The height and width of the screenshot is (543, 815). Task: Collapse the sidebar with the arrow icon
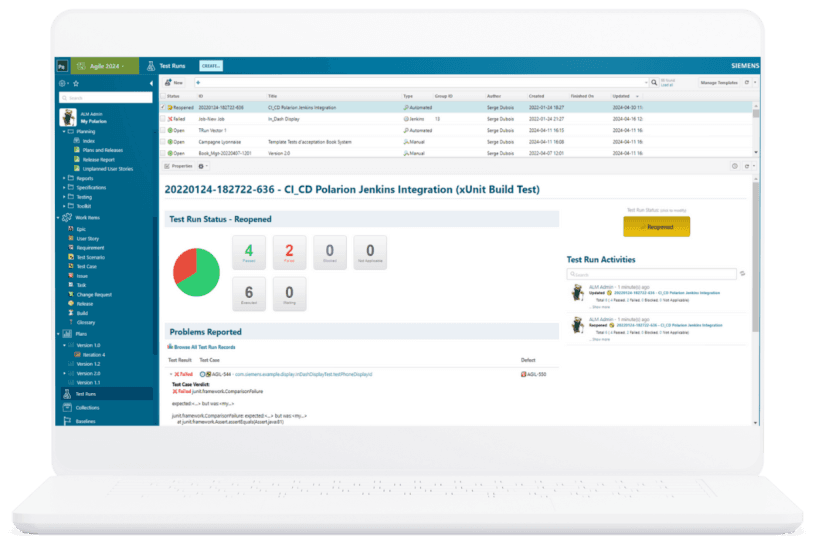151,83
